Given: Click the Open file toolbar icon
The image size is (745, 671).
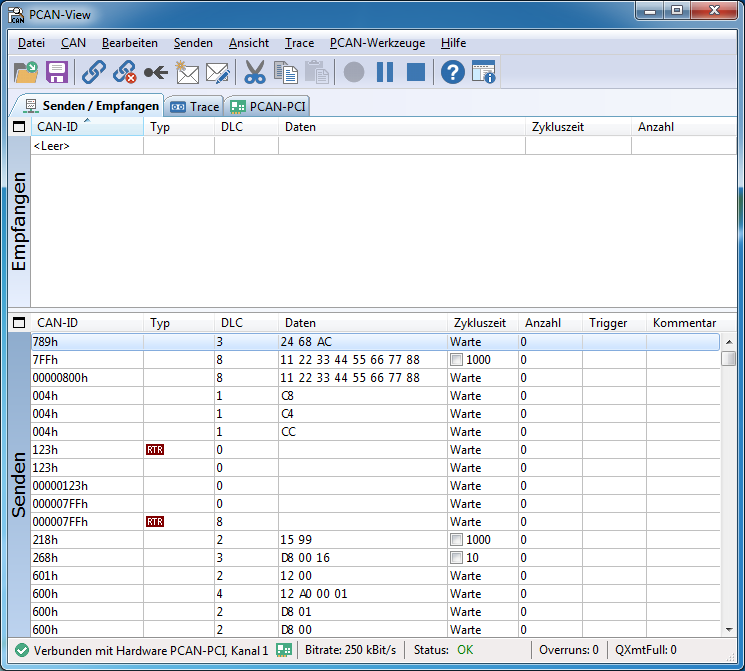Looking at the screenshot, I should click(26, 72).
